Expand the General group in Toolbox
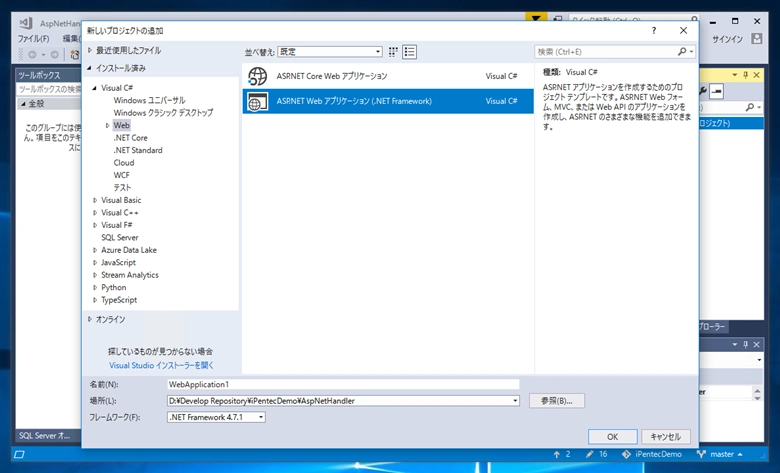Screen dimensions: 780x473 [23, 104]
